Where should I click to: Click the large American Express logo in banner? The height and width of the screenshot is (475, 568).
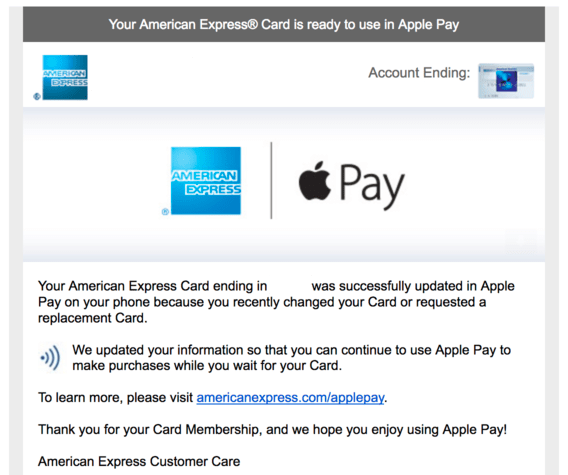coord(206,180)
